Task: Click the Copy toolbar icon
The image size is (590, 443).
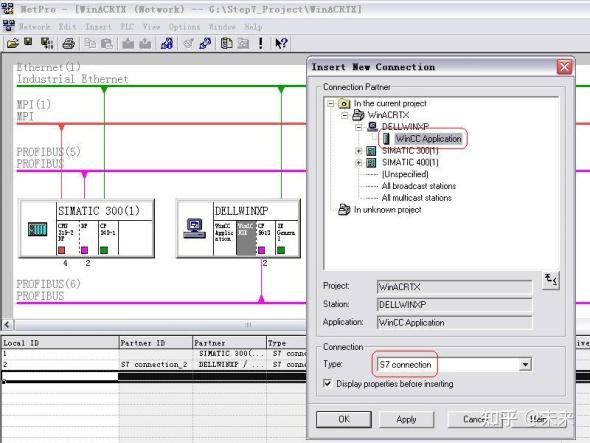Action: (x=90, y=43)
